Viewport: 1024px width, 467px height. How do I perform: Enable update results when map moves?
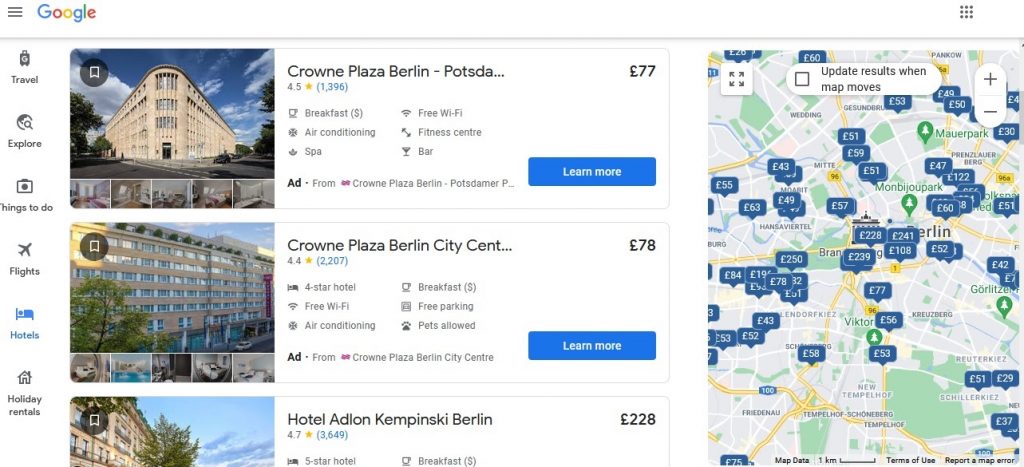[803, 79]
